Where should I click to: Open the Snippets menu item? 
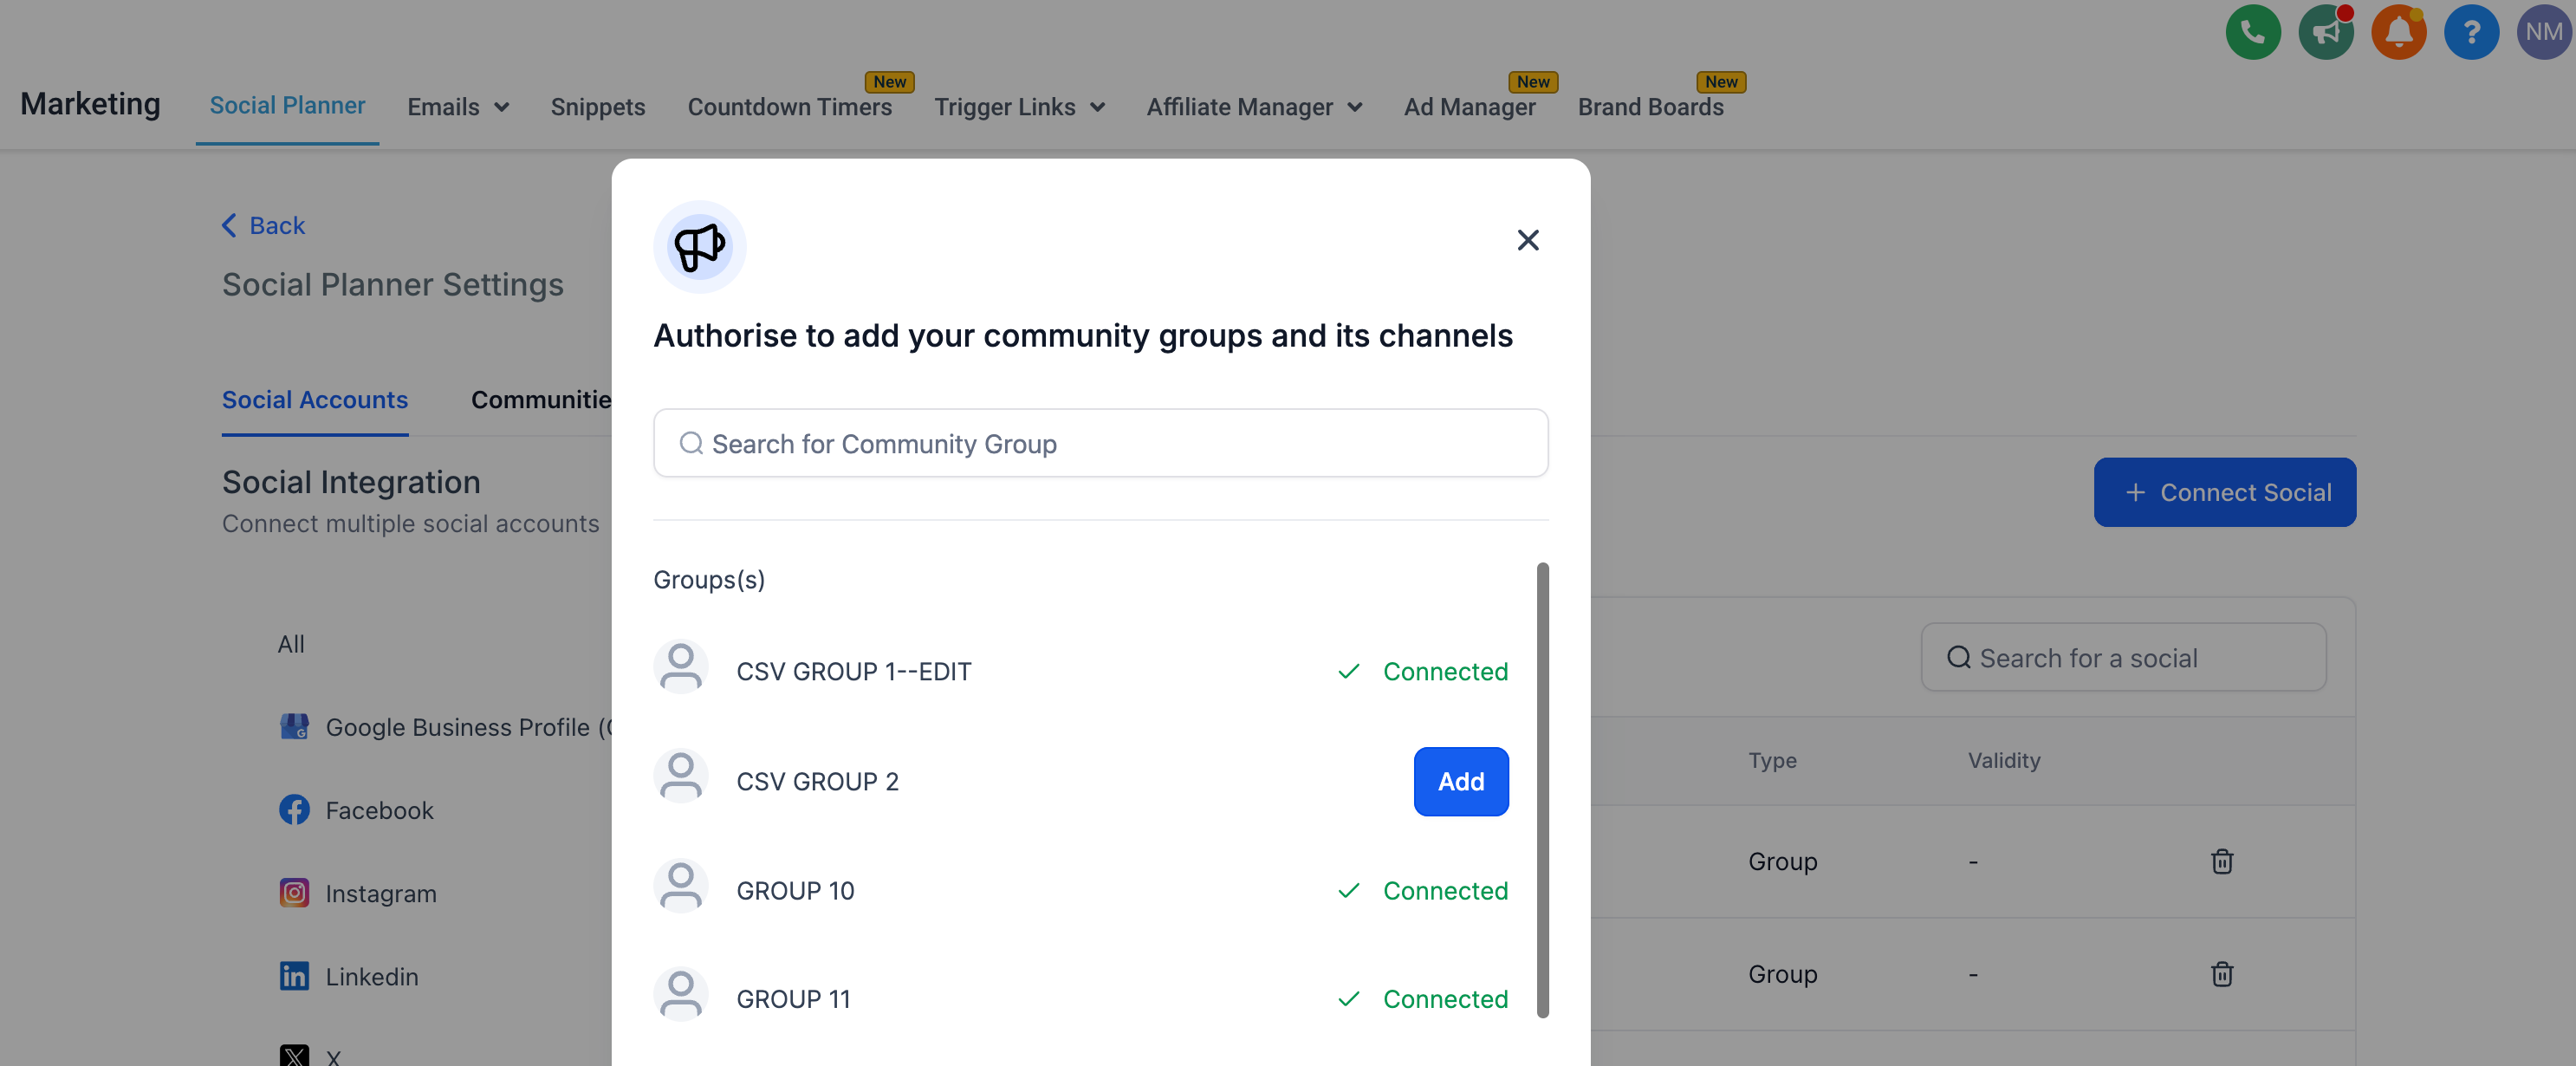click(x=597, y=107)
